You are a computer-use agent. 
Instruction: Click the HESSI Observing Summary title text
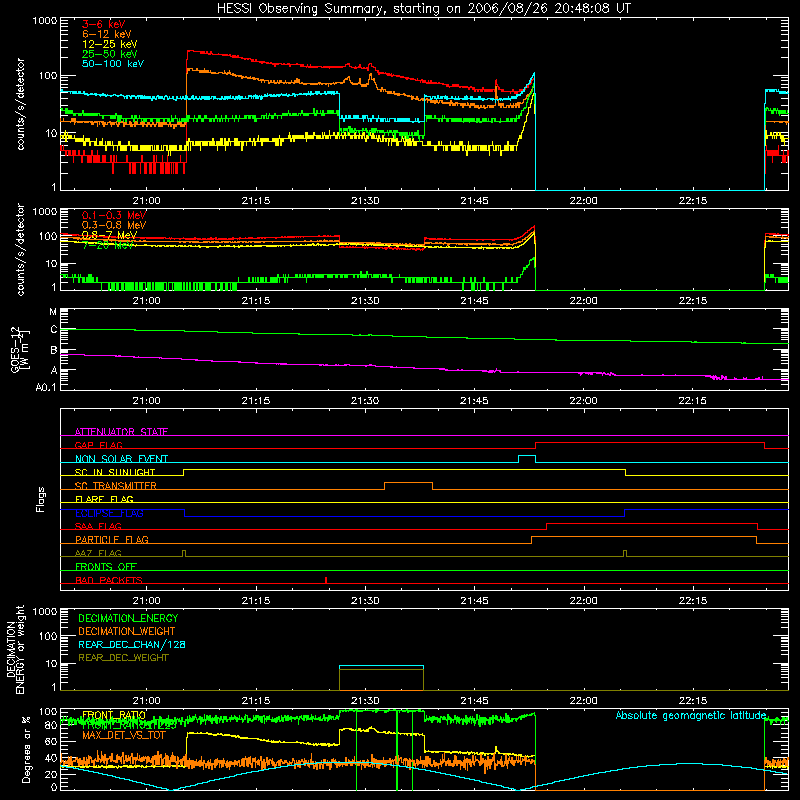pos(423,8)
